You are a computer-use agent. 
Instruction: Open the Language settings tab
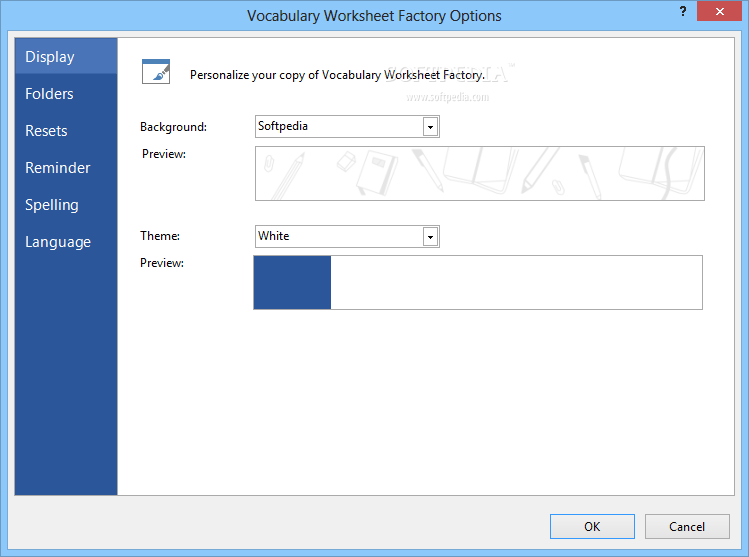pyautogui.click(x=66, y=242)
